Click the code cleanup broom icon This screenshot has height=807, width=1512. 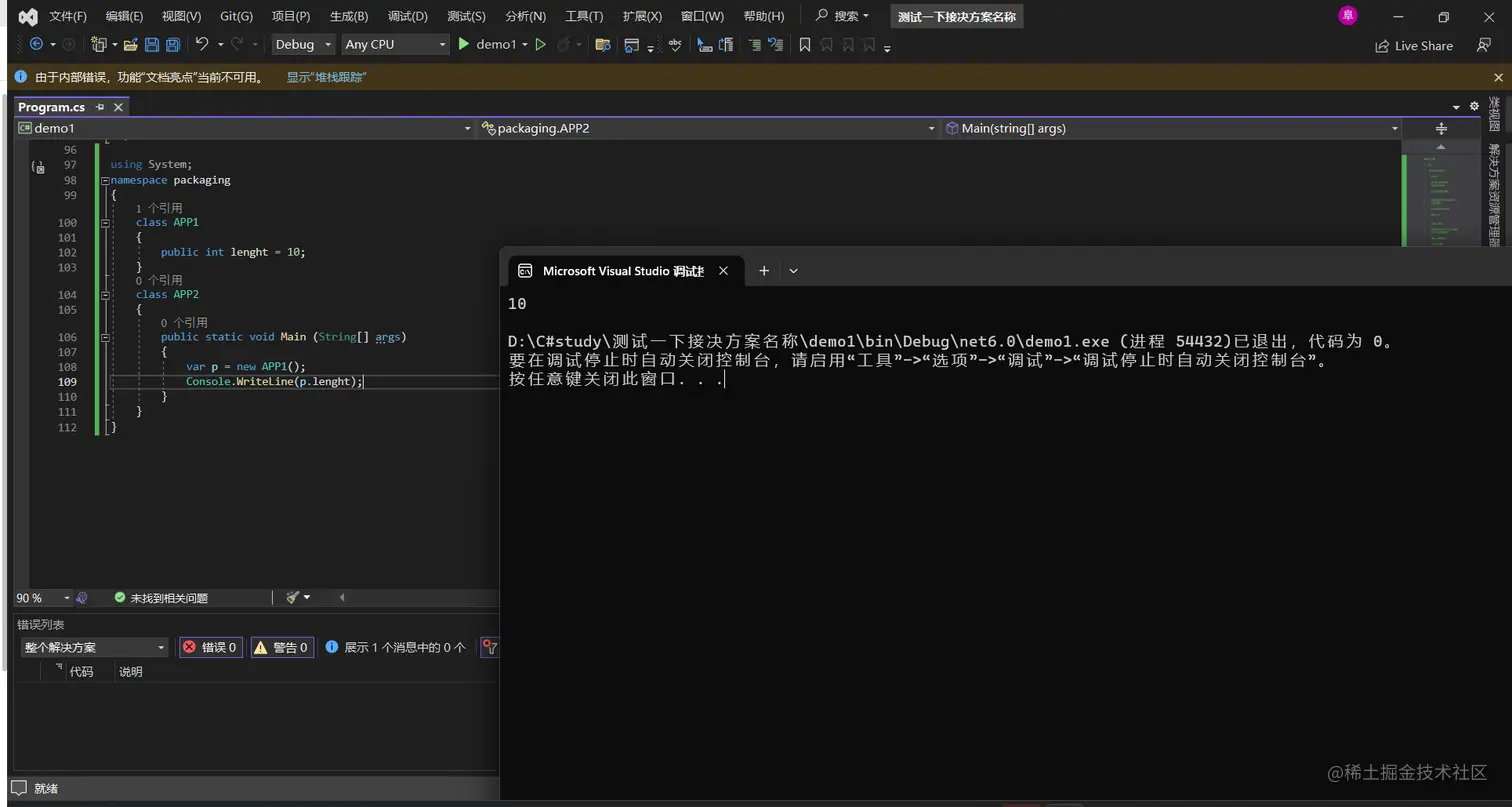point(293,597)
